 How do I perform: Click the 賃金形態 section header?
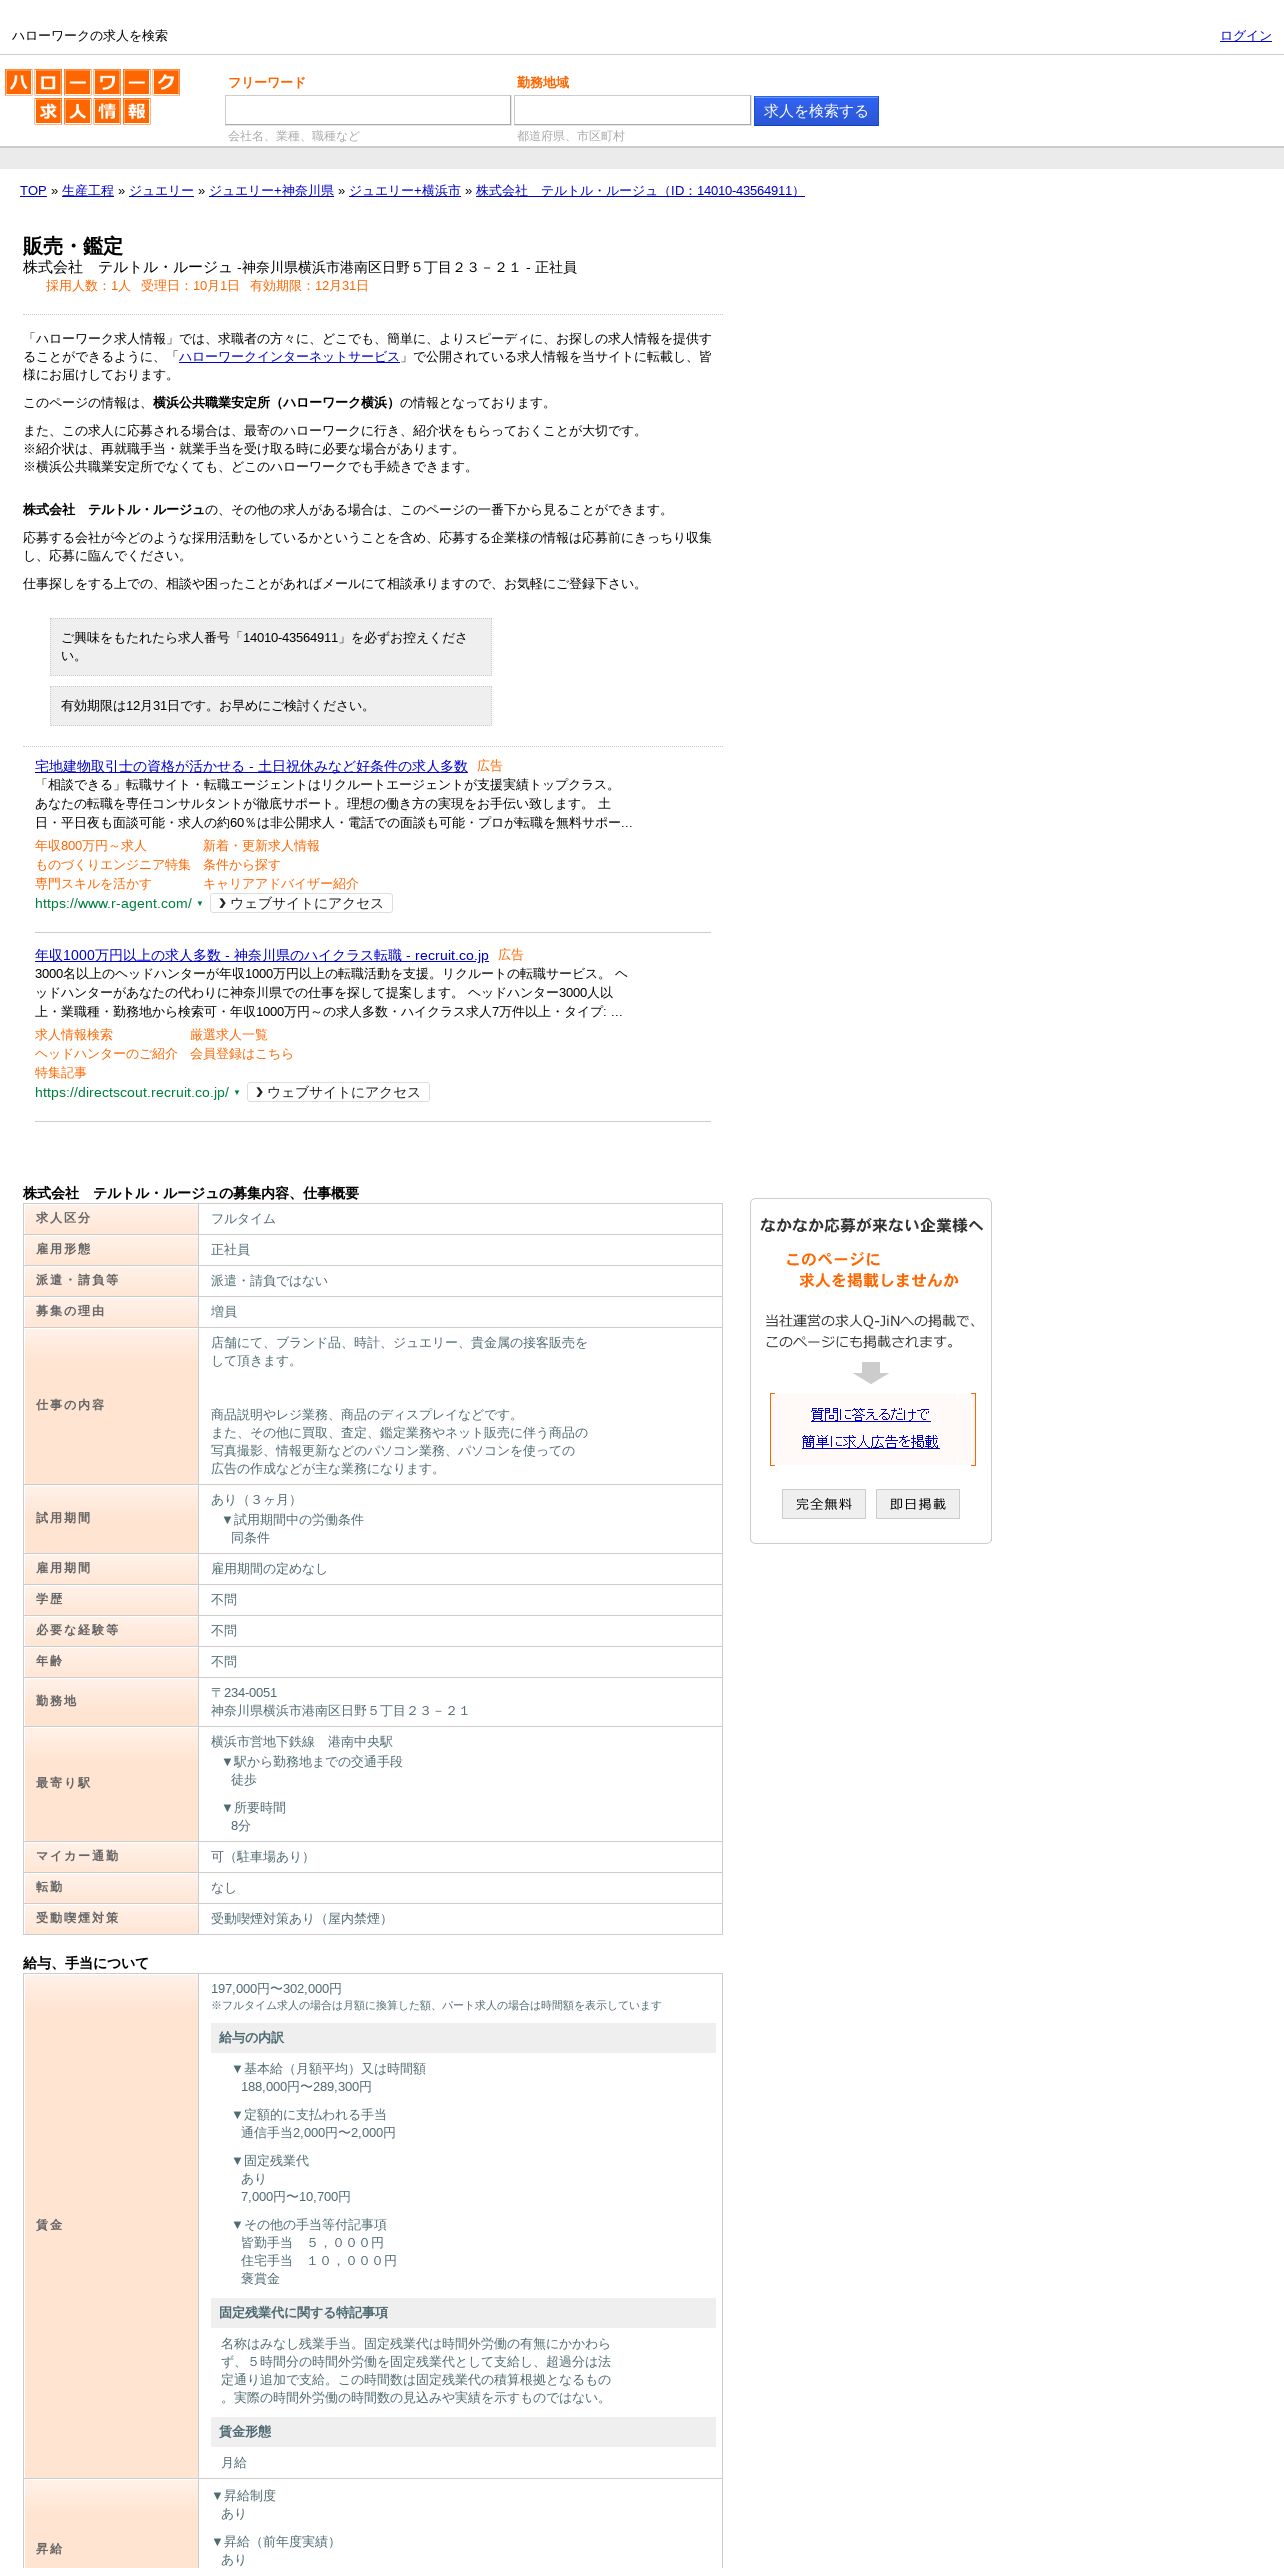click(x=463, y=2432)
